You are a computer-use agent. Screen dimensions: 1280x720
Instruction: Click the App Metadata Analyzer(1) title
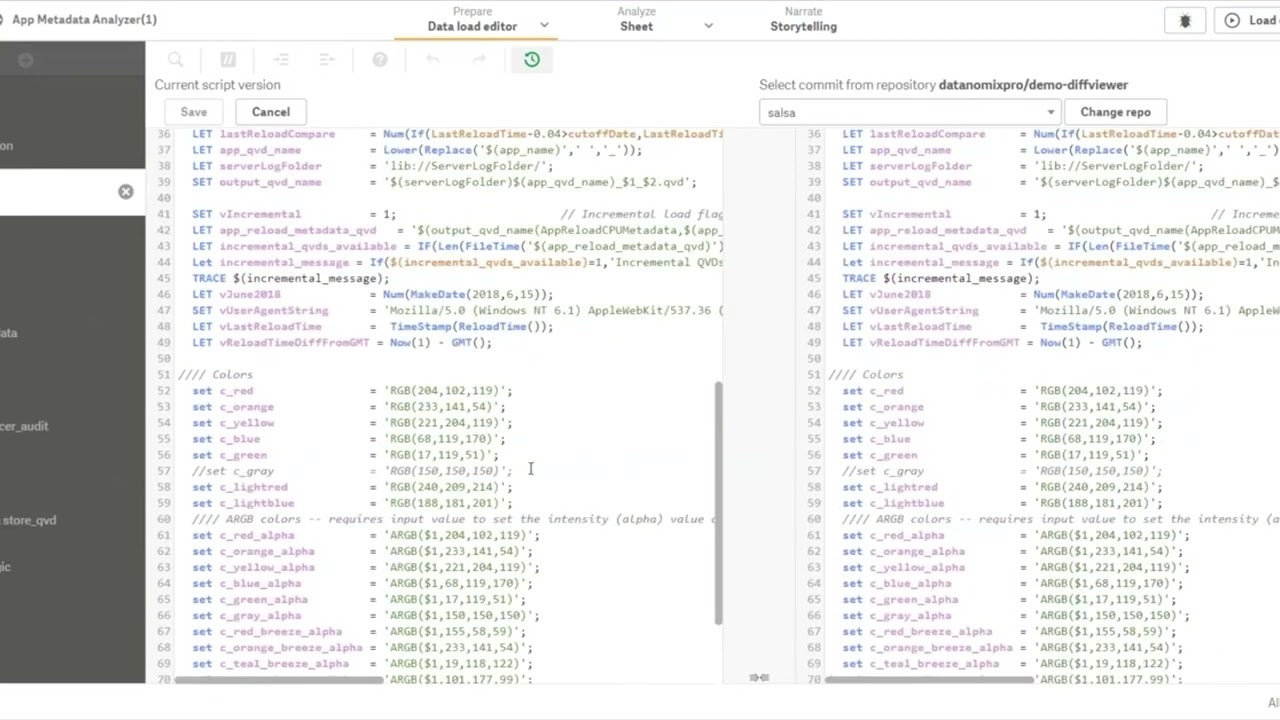coord(84,19)
